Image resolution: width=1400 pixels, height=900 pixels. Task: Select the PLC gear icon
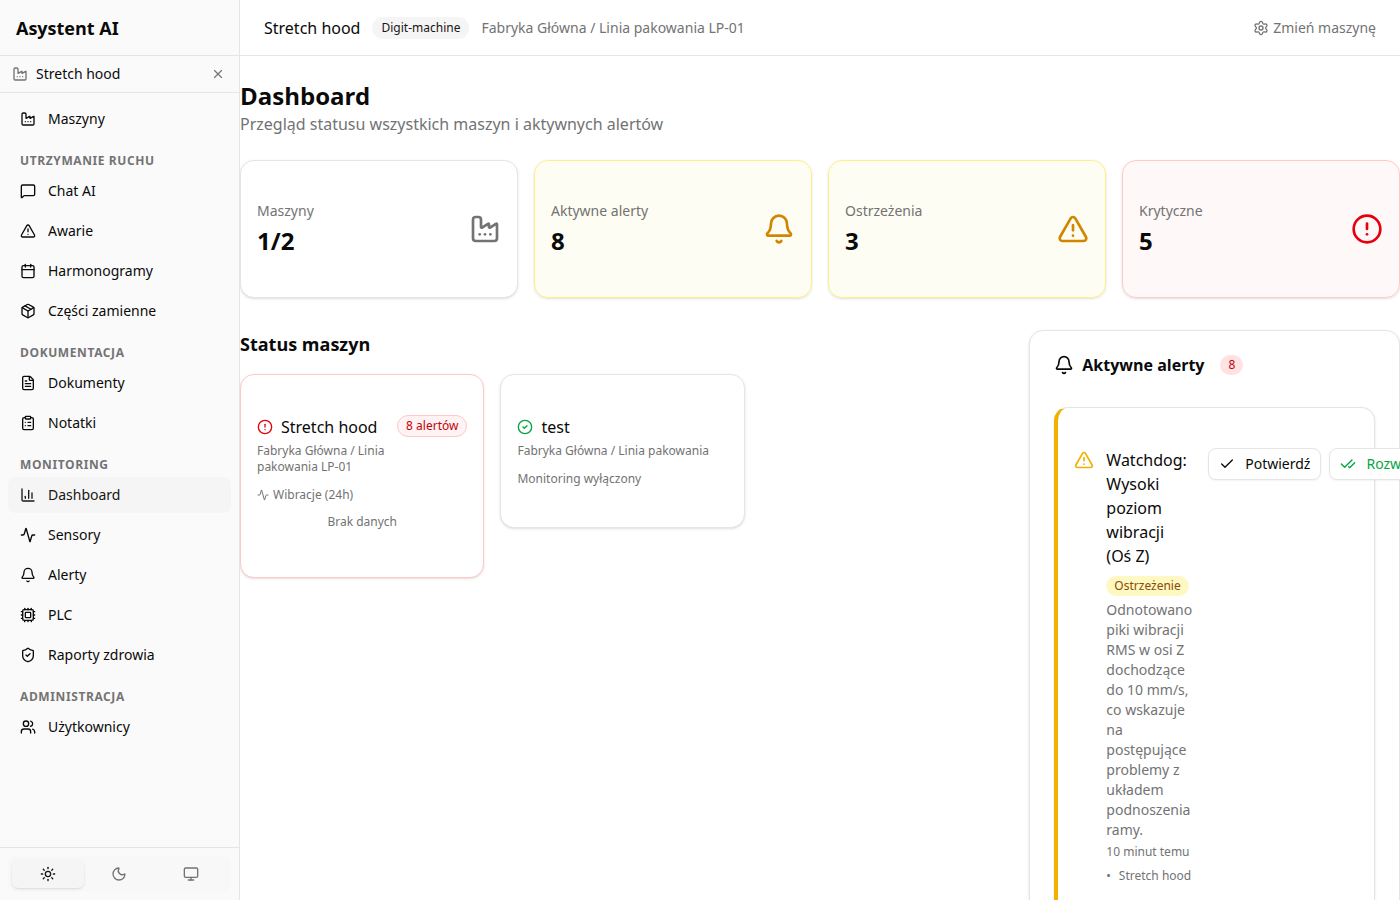(x=27, y=614)
